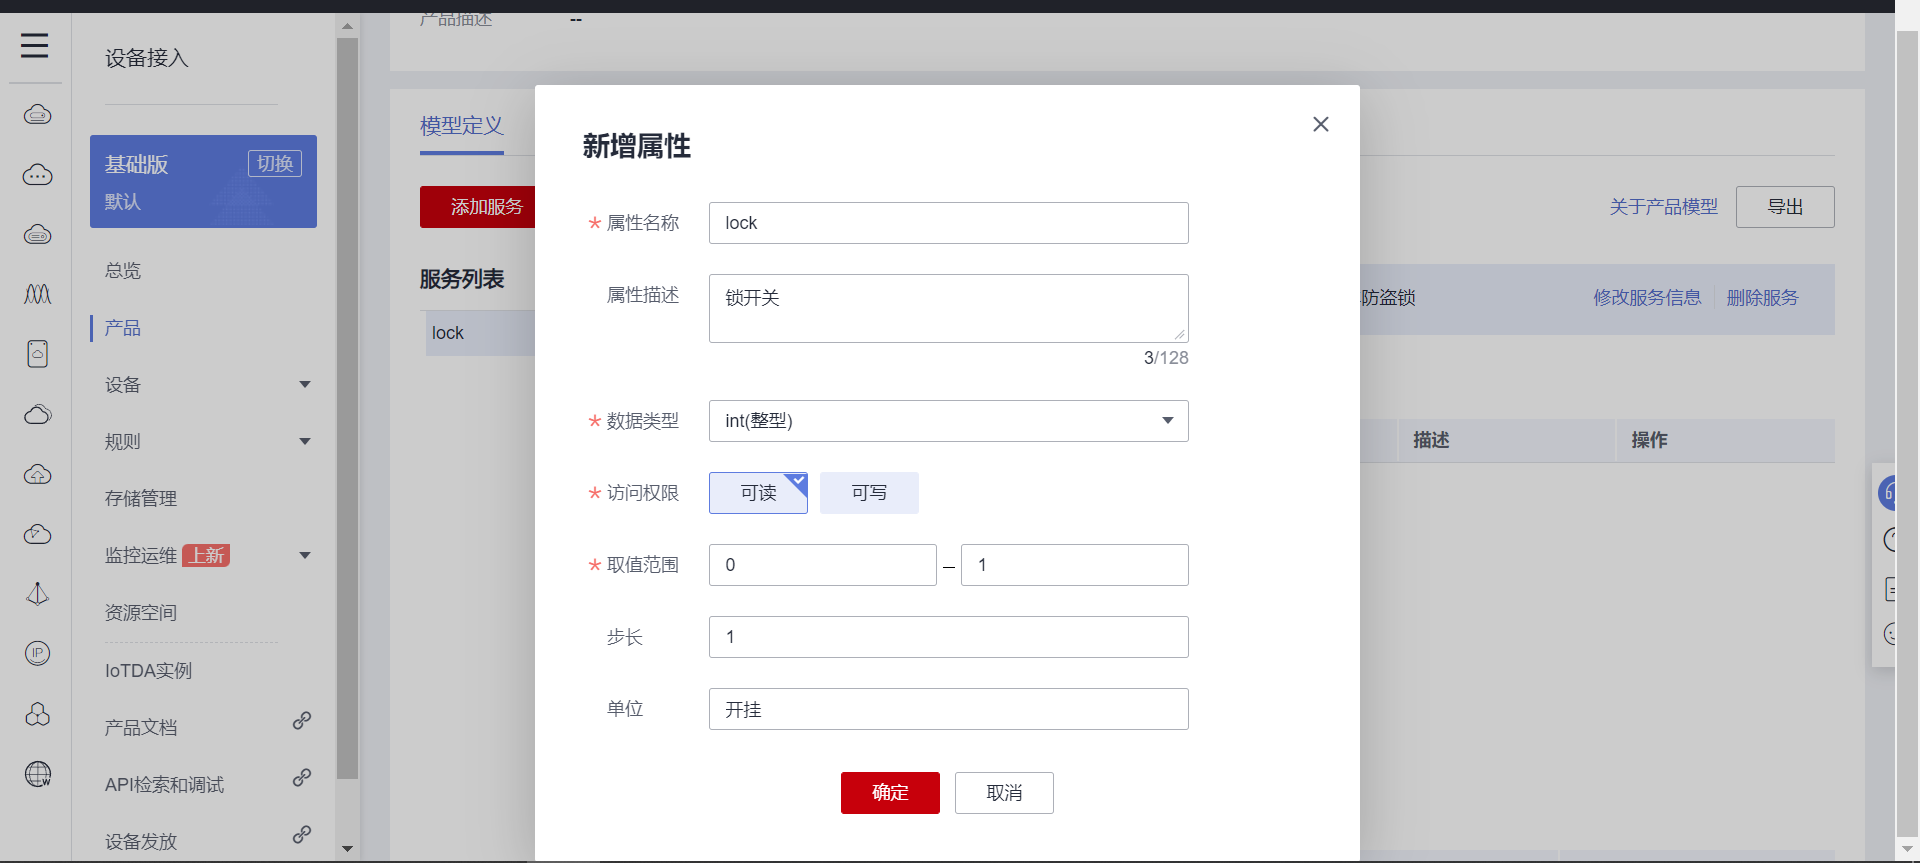This screenshot has width=1920, height=863.
Task: Click the blue headset support icon
Action: point(1887,493)
